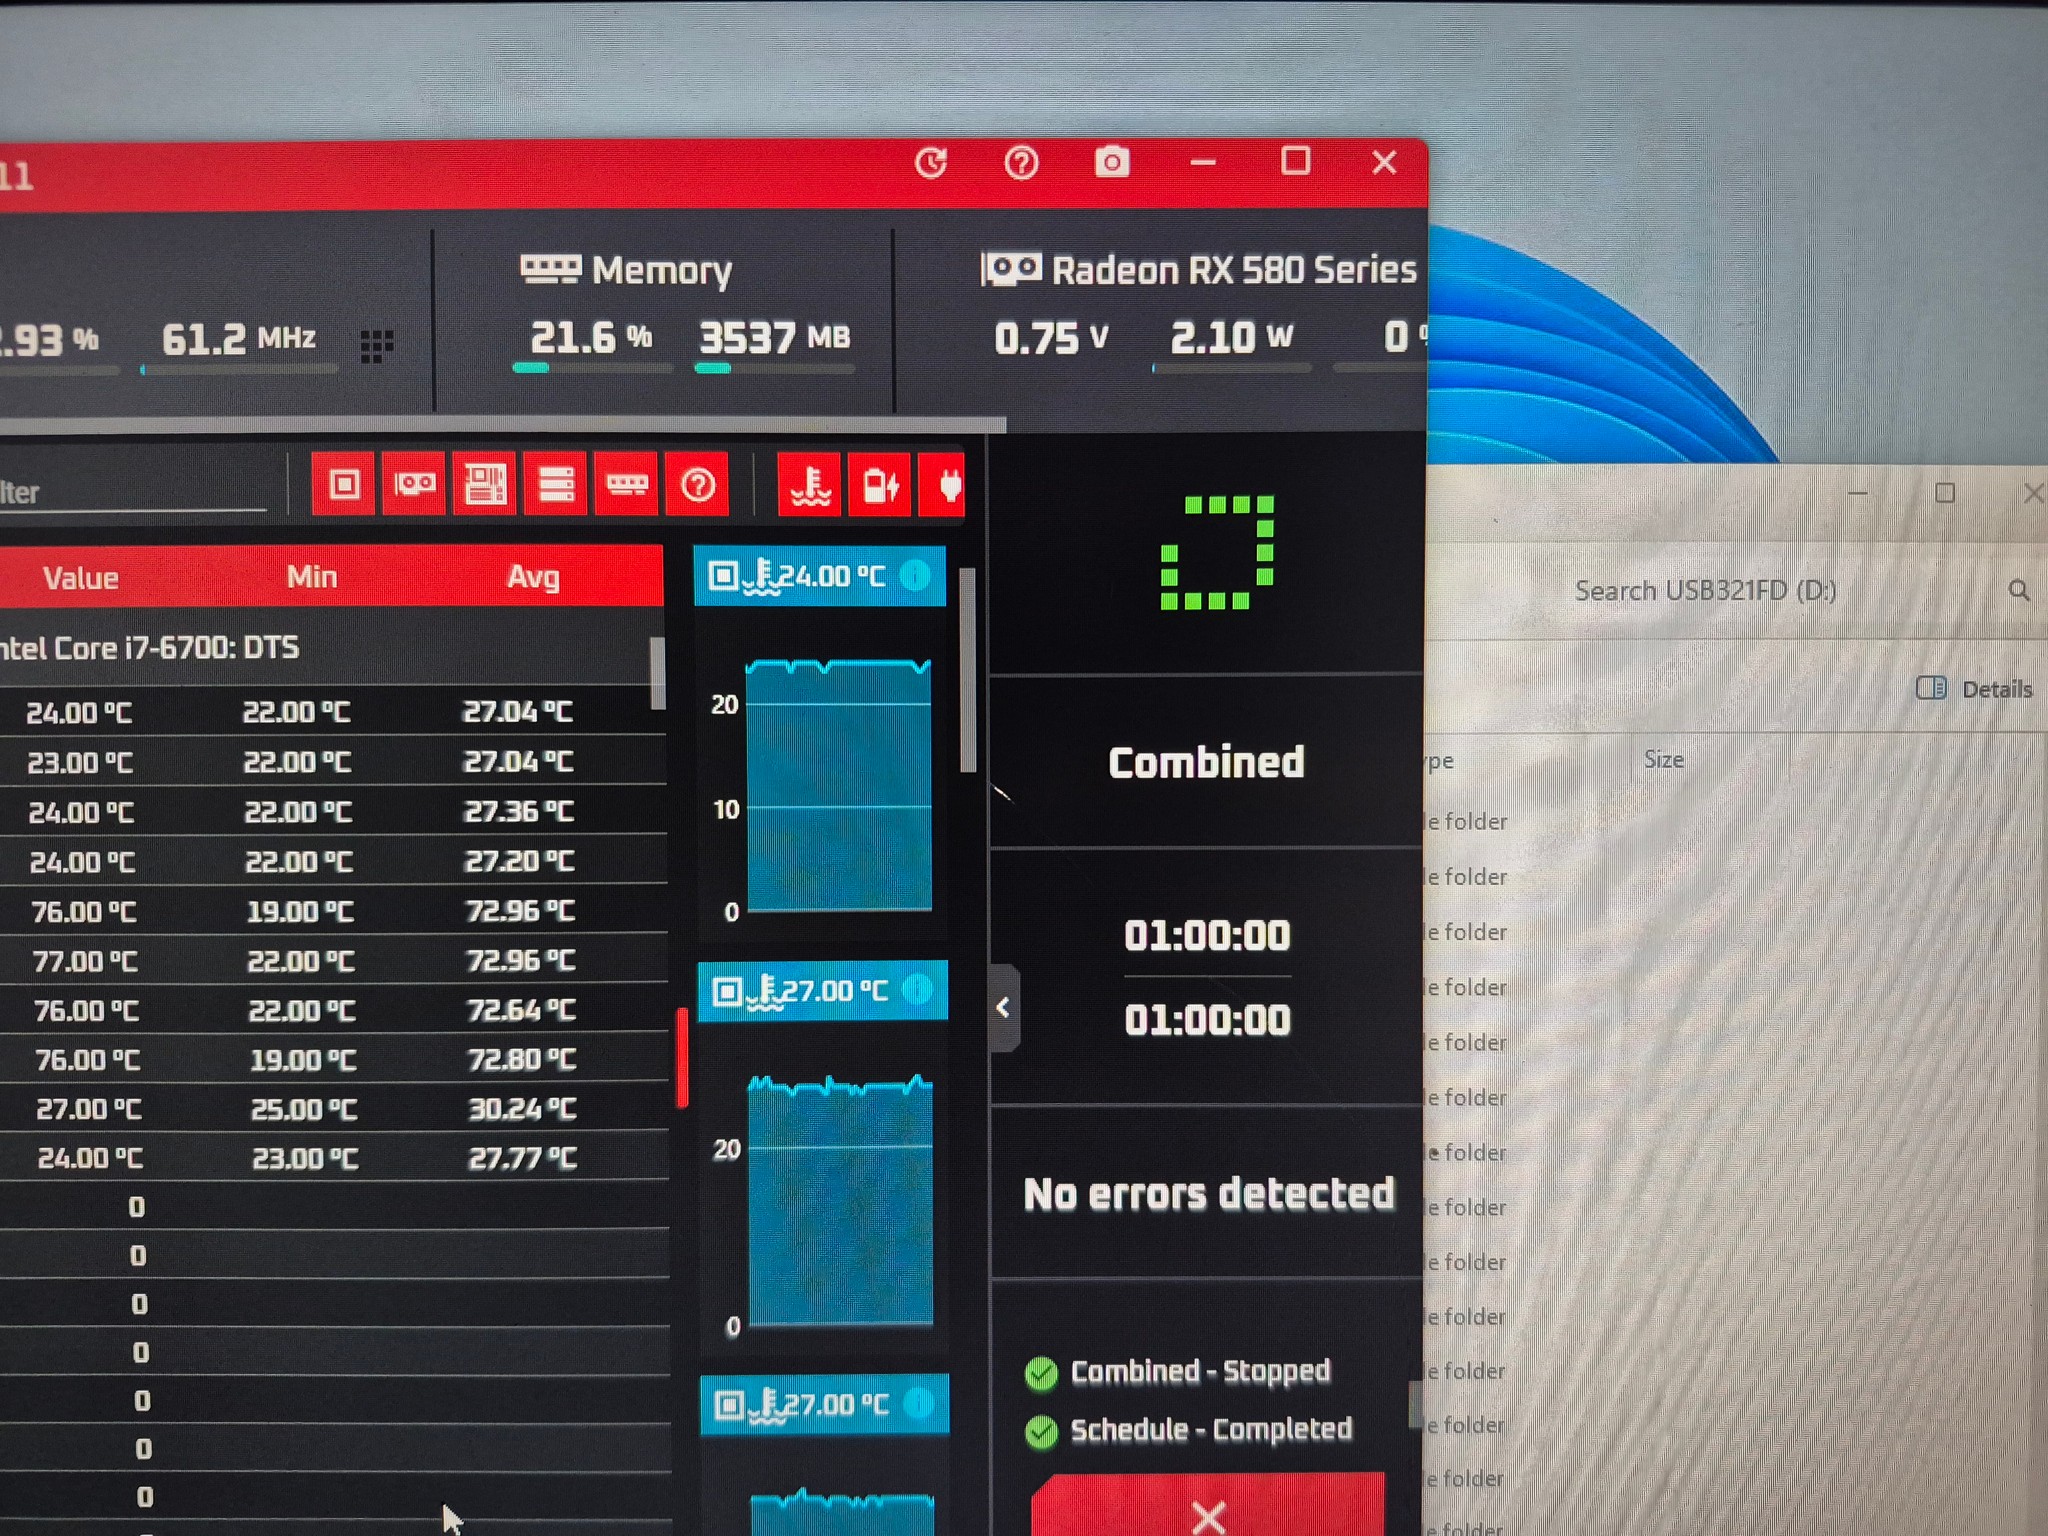
Task: Toggle power readings battery filter icon
Action: [x=880, y=486]
